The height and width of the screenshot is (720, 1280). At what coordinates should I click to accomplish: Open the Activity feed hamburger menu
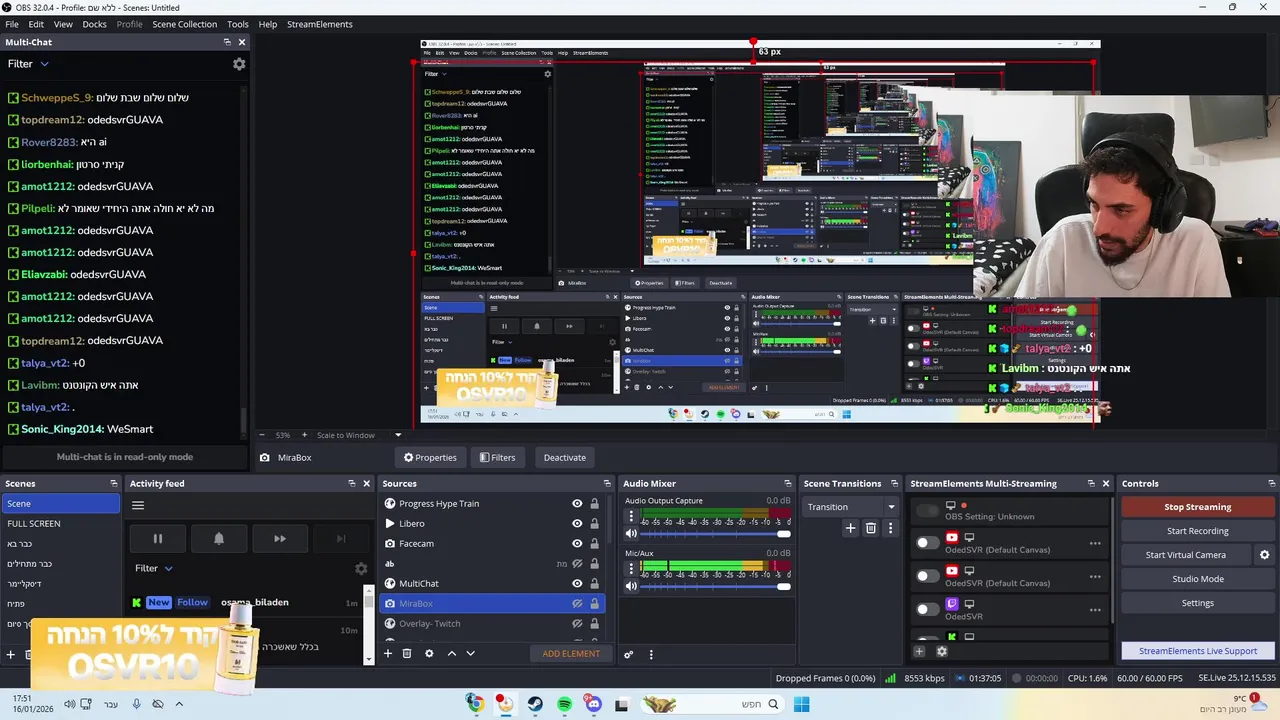click(138, 505)
